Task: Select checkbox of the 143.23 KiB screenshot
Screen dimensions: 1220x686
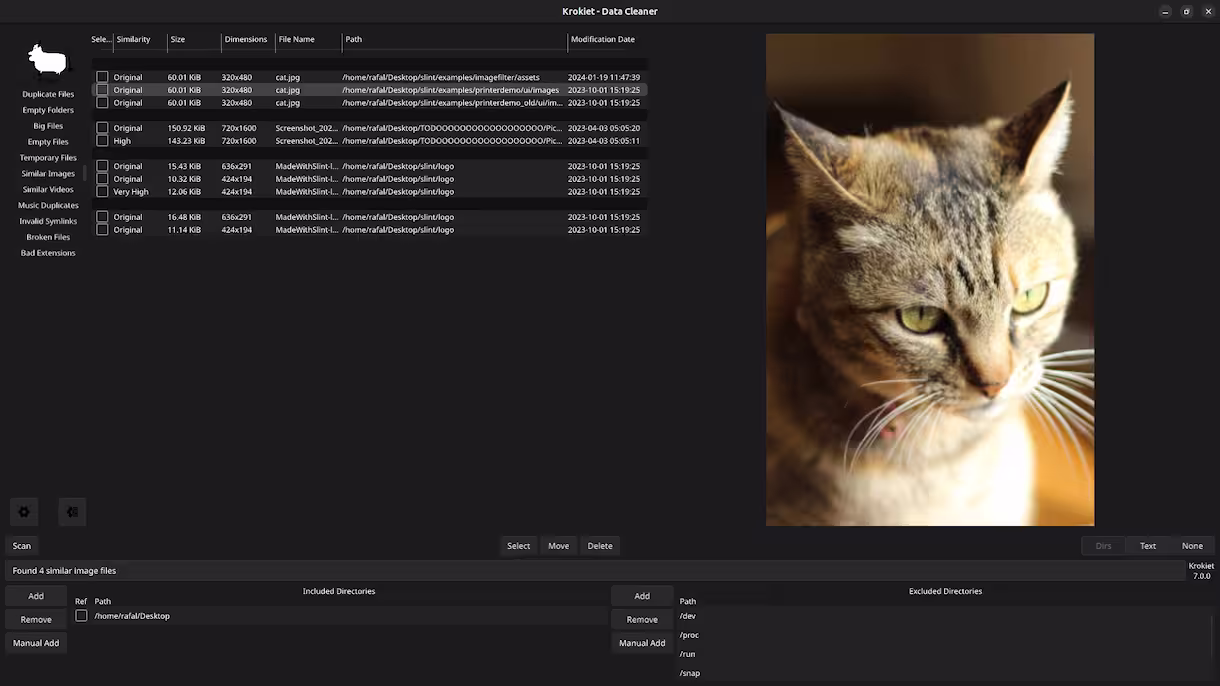Action: [x=102, y=141]
